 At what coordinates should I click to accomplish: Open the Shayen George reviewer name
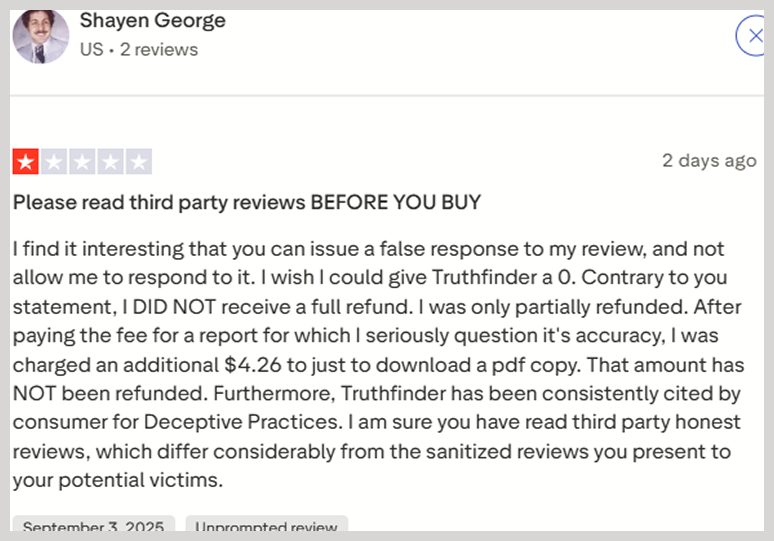pyautogui.click(x=153, y=21)
